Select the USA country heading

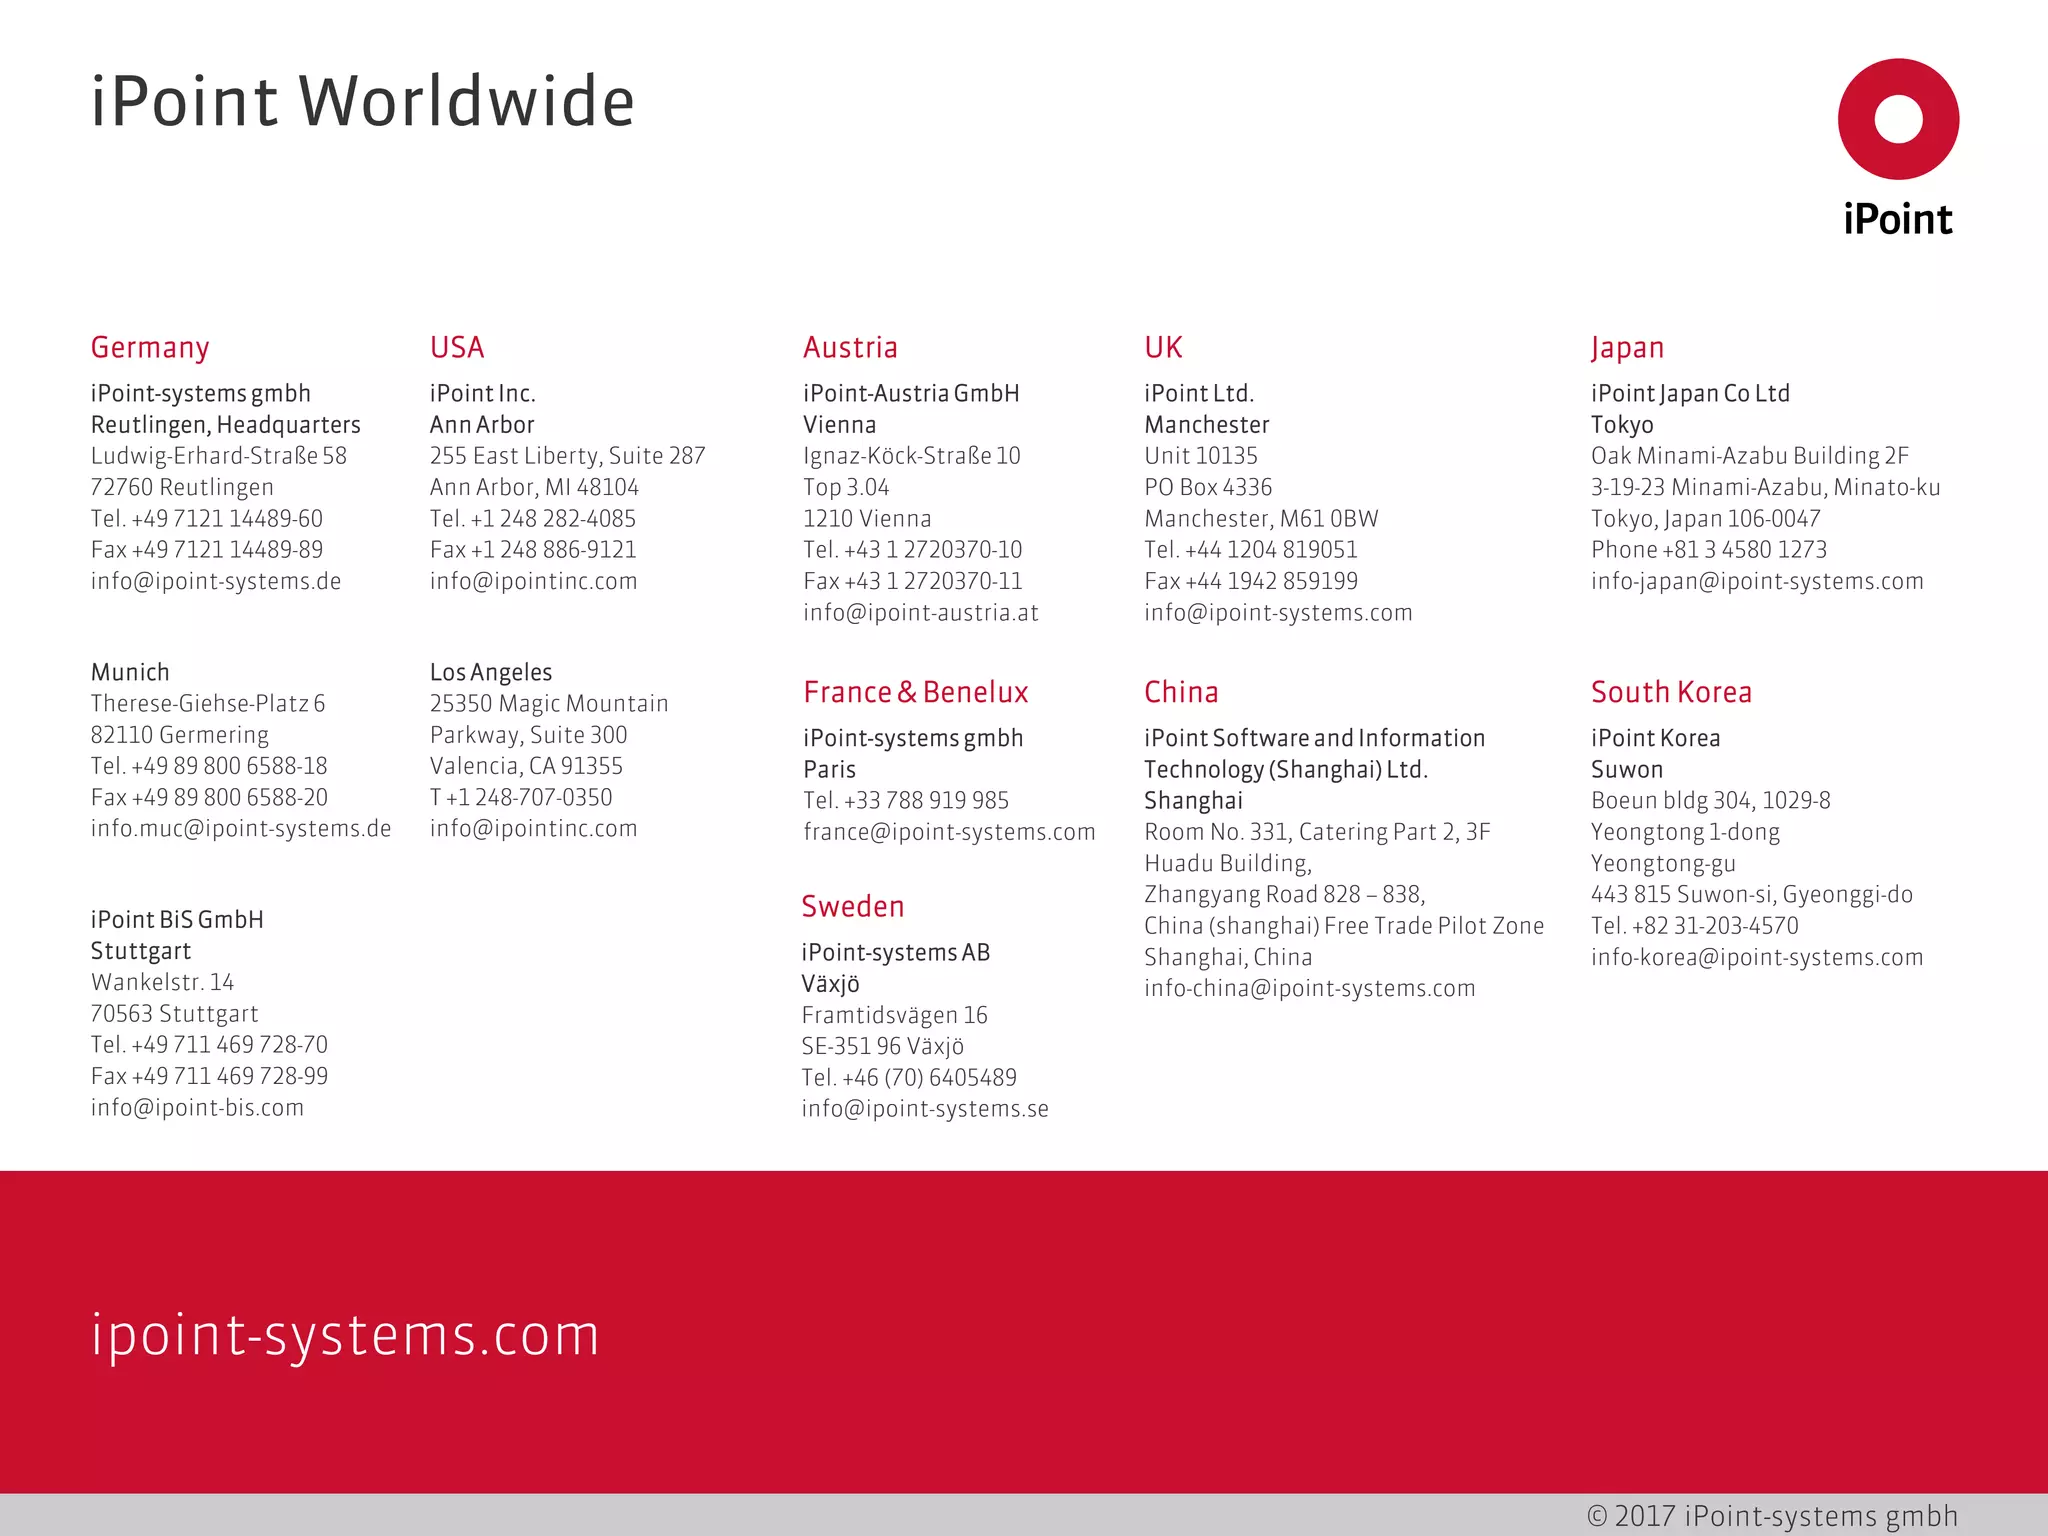tap(457, 347)
